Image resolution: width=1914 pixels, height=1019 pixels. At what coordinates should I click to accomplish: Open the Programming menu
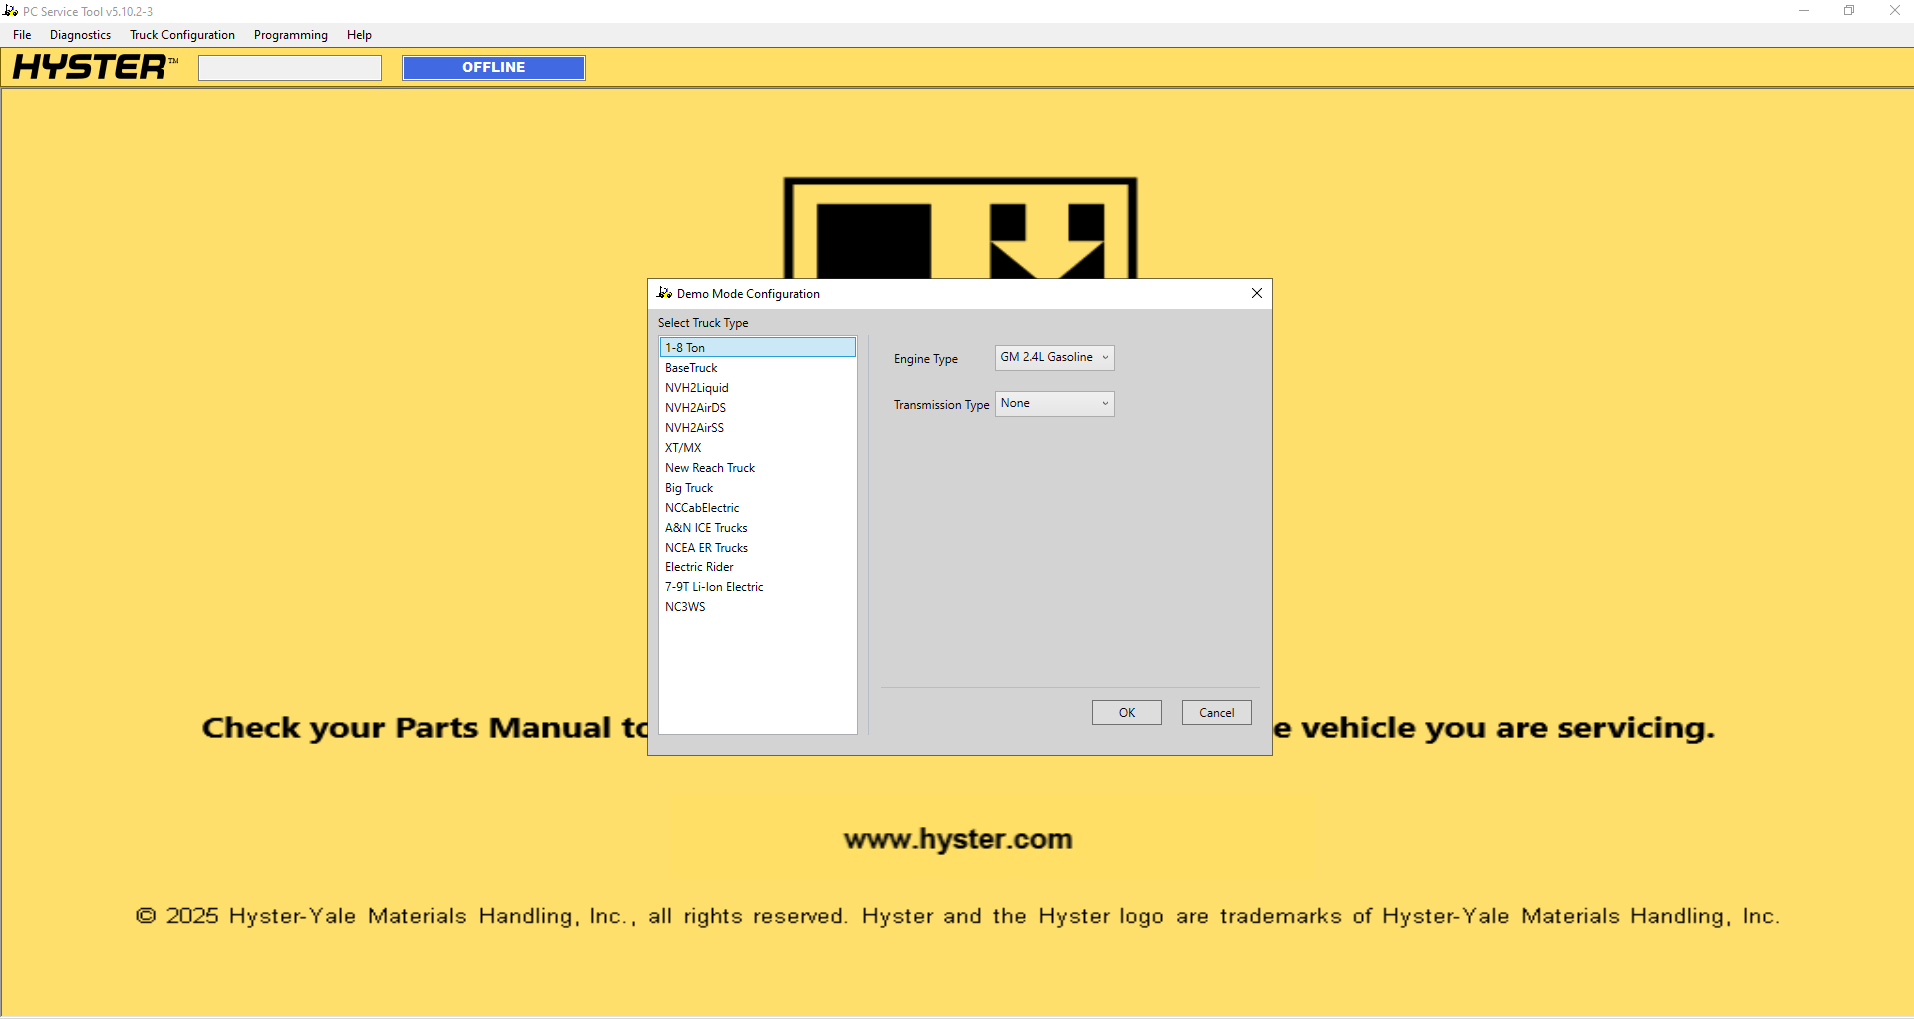tap(290, 35)
